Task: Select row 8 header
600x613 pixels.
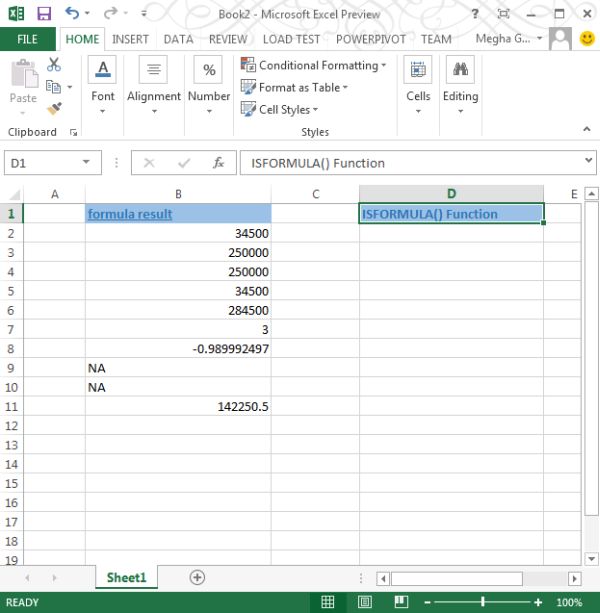Action: click(11, 348)
